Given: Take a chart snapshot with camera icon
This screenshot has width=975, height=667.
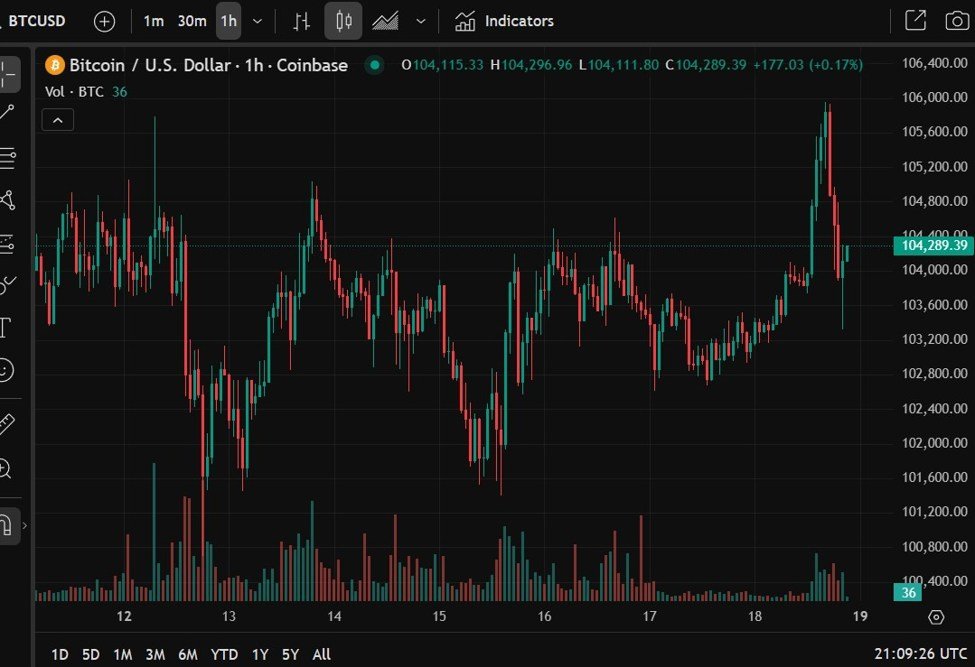Looking at the screenshot, I should point(955,21).
